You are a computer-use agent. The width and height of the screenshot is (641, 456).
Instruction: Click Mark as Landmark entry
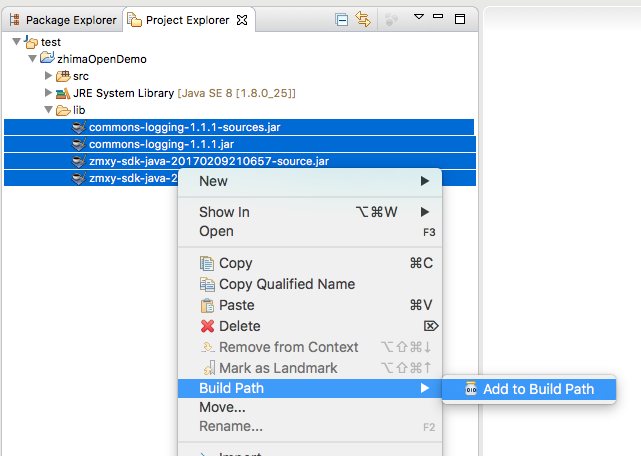(310, 368)
